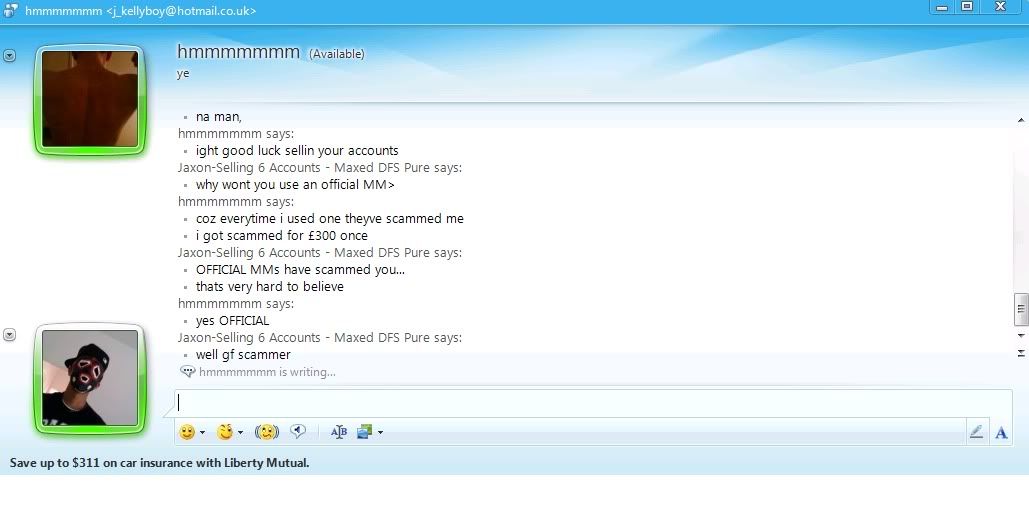Viewport: 1029px width, 512px height.
Task: Open the font change icon
Action: 339,432
